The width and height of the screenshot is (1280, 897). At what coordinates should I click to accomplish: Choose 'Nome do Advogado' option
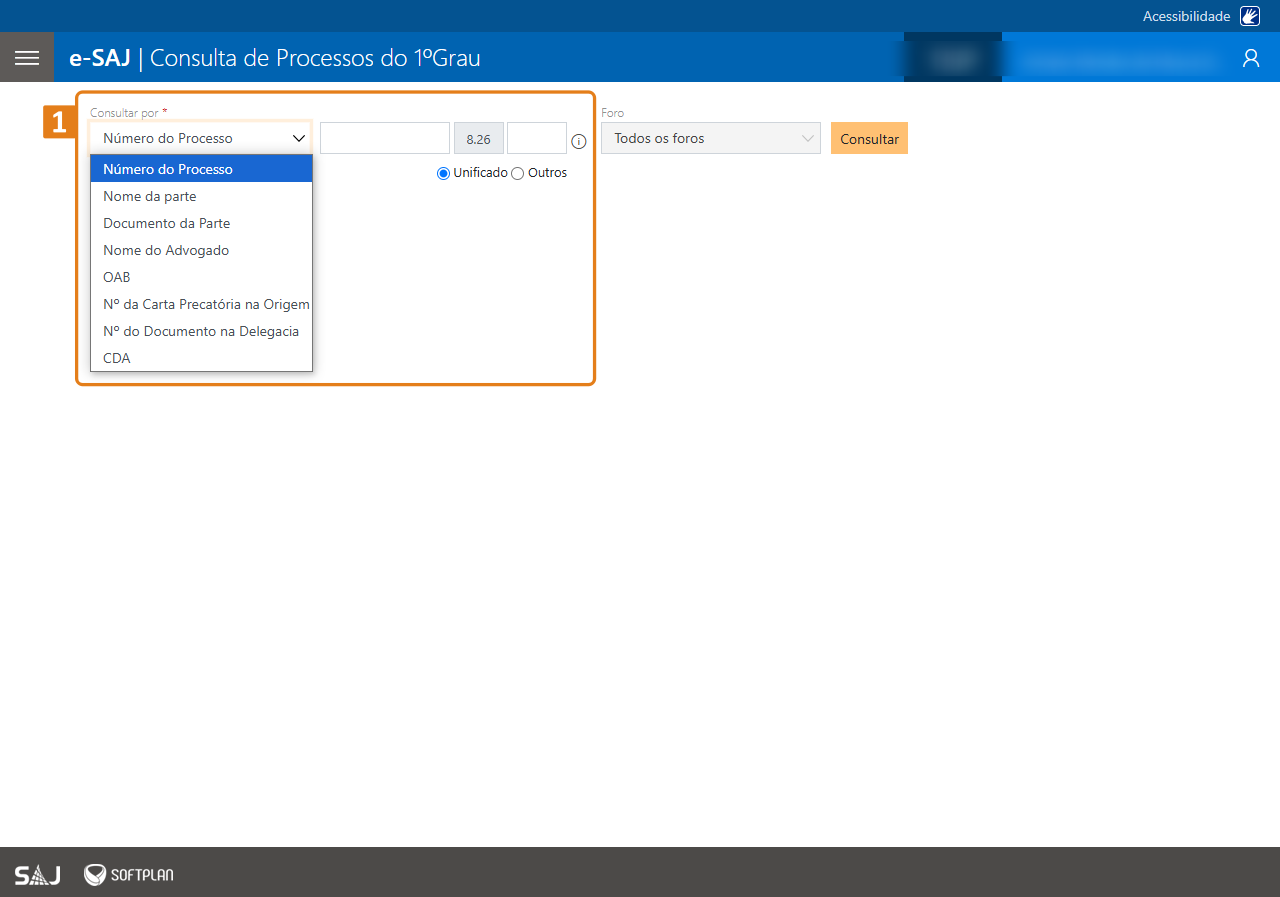coord(201,250)
